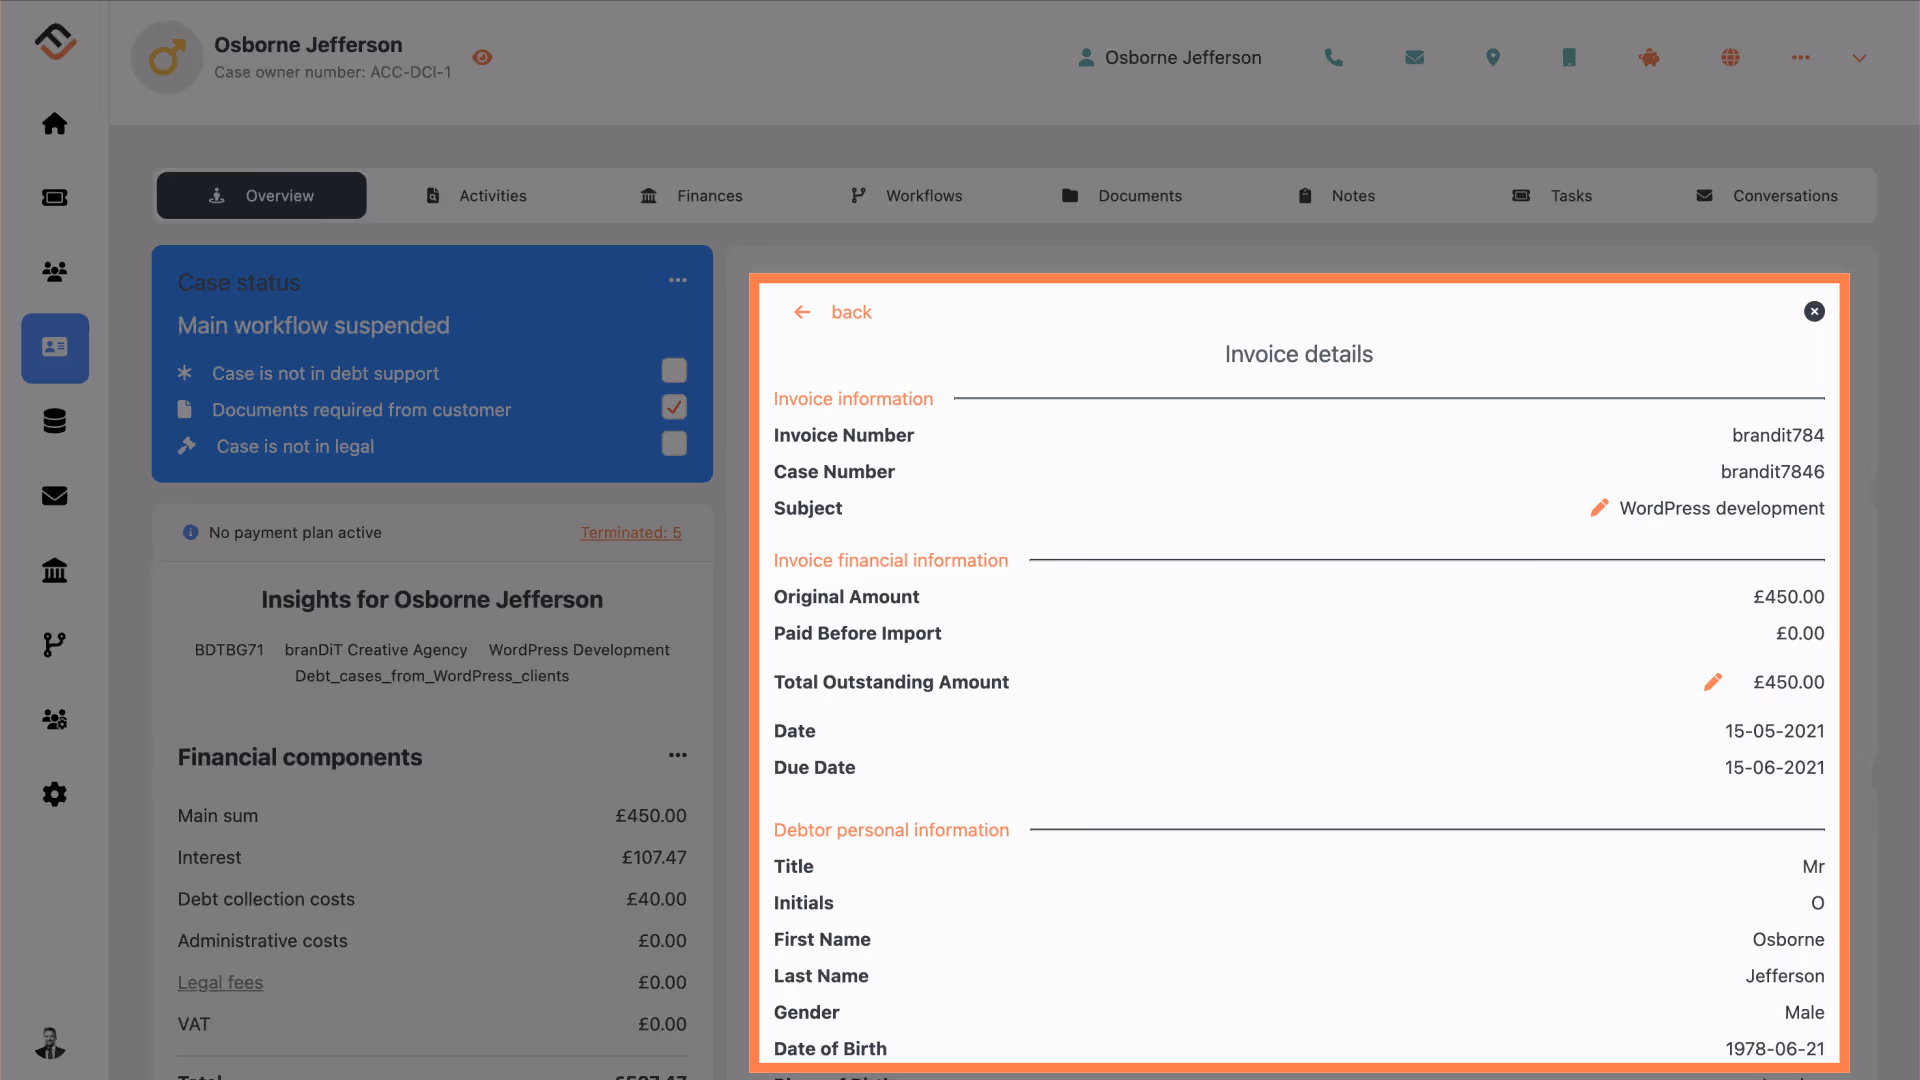Image resolution: width=1920 pixels, height=1080 pixels.
Task: Open Financial components three-dot menu
Action: [677, 756]
